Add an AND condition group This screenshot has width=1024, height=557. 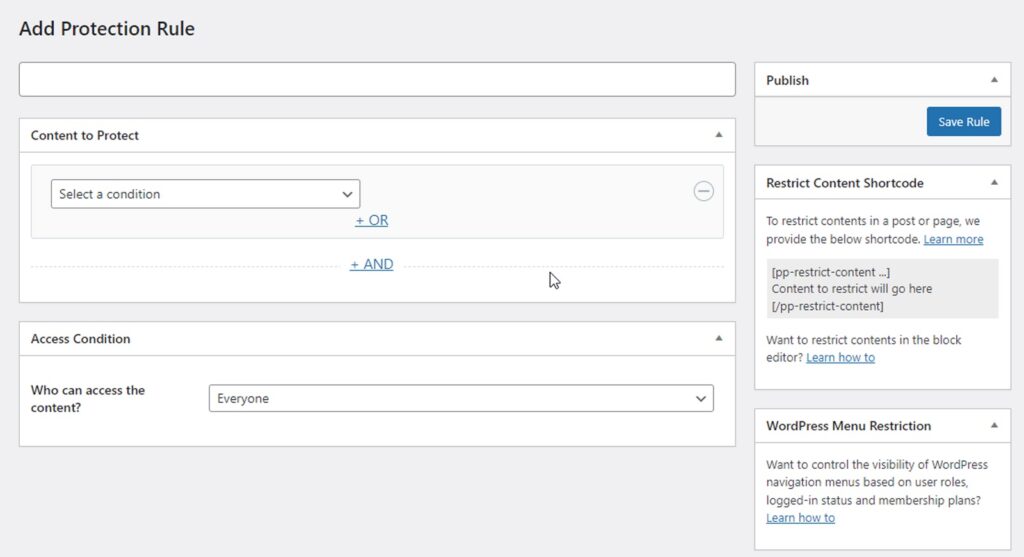point(372,264)
